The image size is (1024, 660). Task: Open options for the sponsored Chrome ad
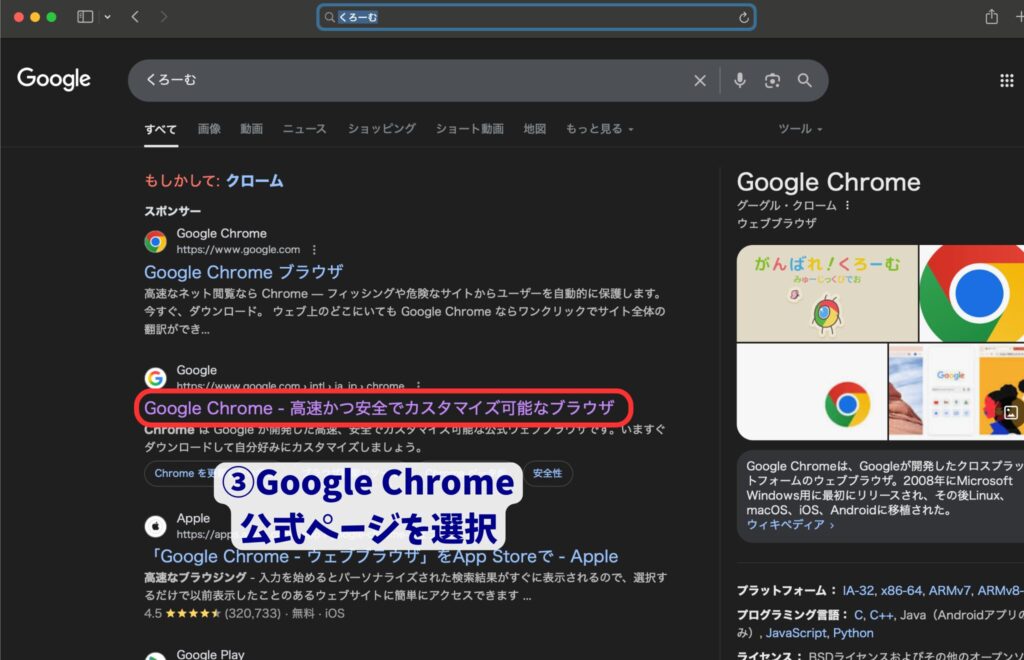point(314,250)
